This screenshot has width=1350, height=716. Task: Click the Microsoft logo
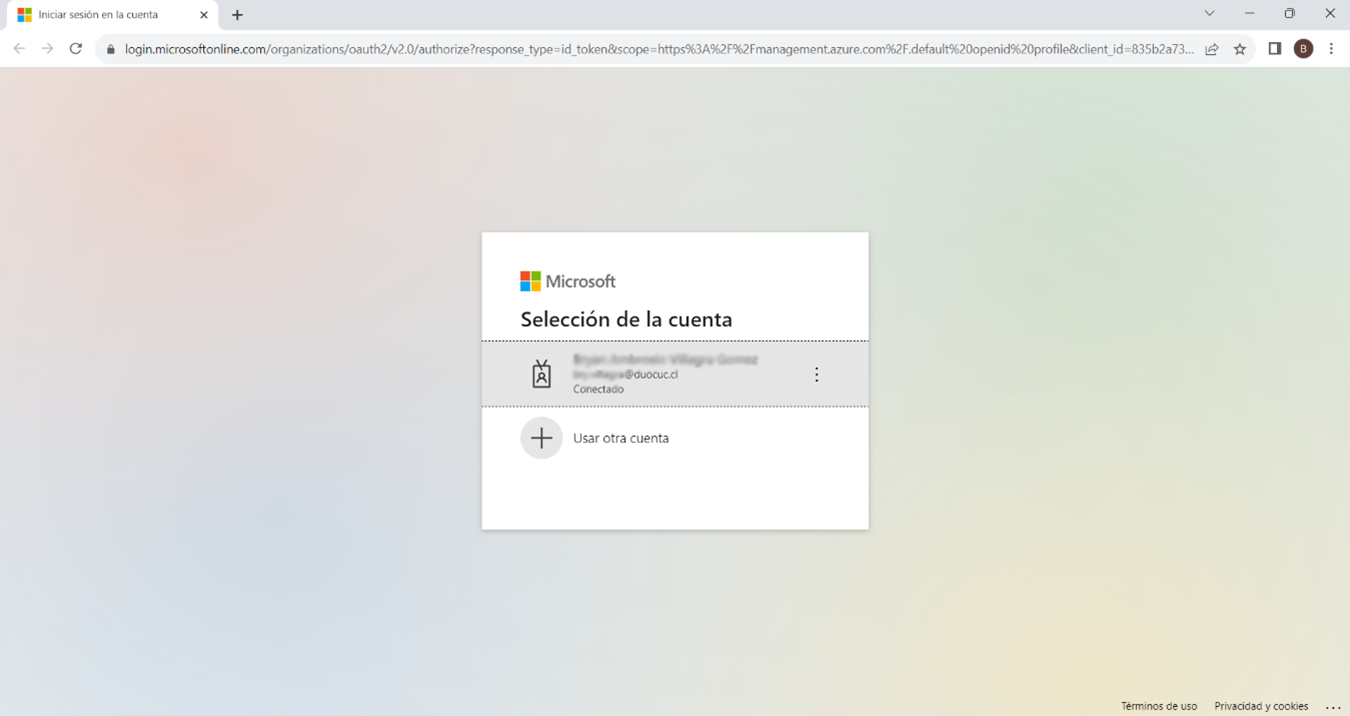point(568,282)
